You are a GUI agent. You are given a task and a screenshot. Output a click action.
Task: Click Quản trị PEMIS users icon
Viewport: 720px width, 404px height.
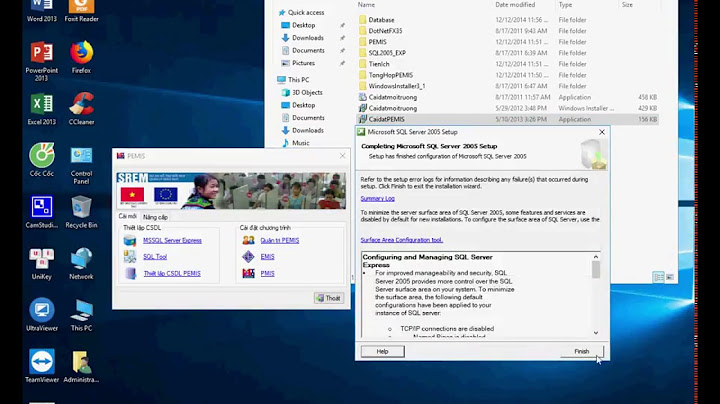(248, 240)
